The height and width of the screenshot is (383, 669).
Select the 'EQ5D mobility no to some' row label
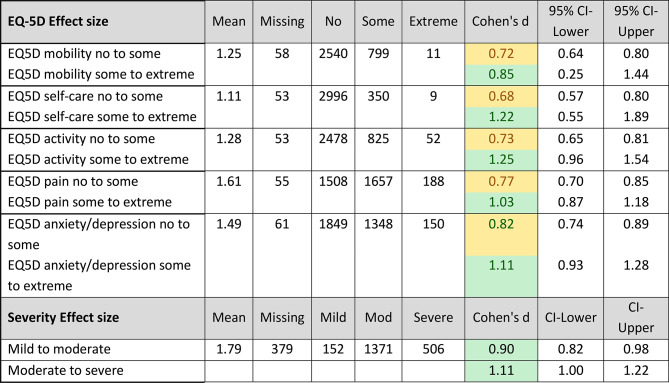(84, 54)
